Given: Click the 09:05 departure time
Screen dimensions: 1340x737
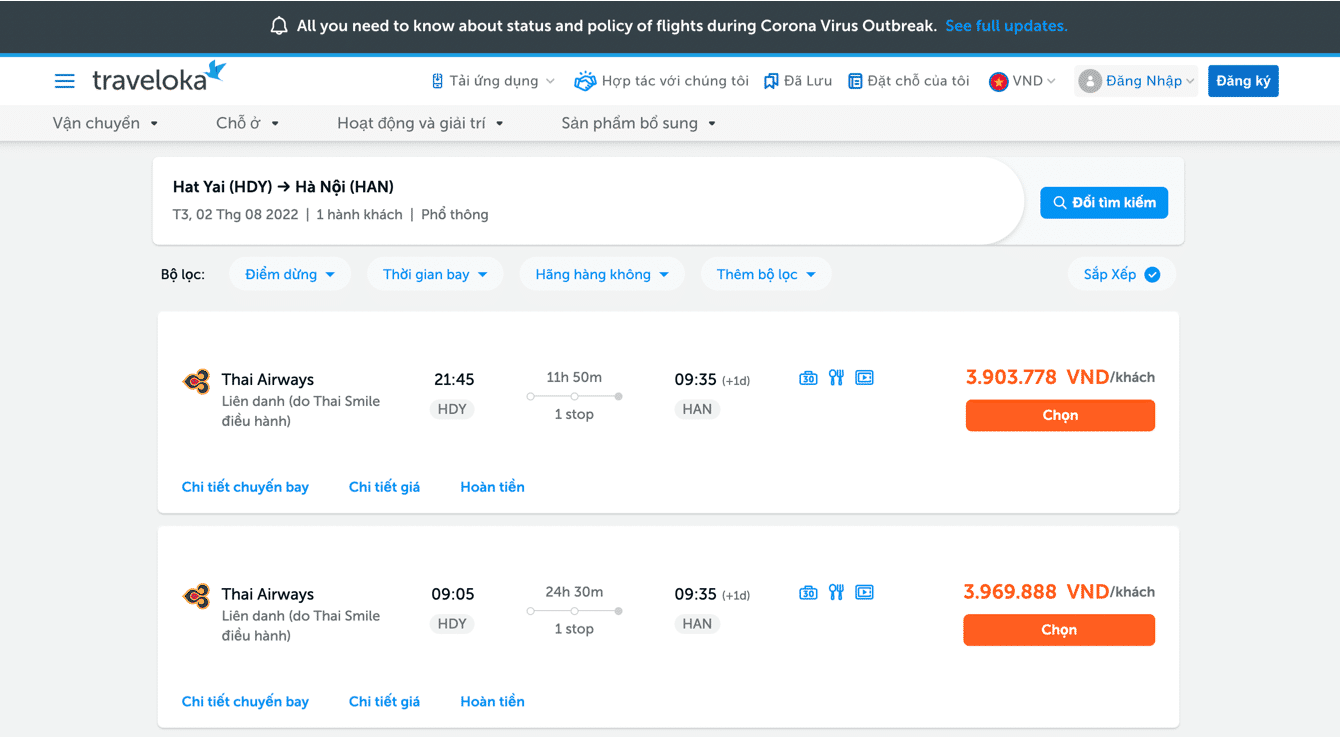Looking at the screenshot, I should [x=453, y=595].
